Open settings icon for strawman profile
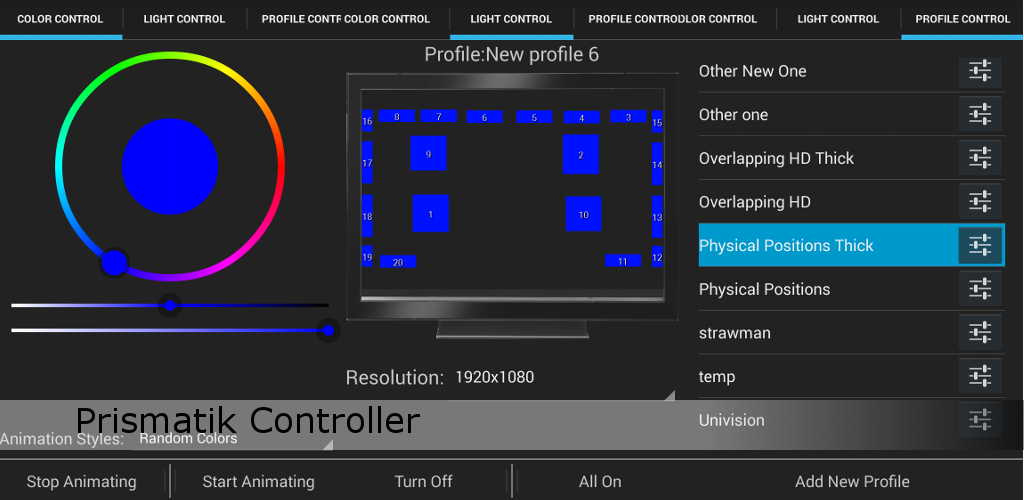Image resolution: width=1024 pixels, height=500 pixels. pyautogui.click(x=980, y=333)
